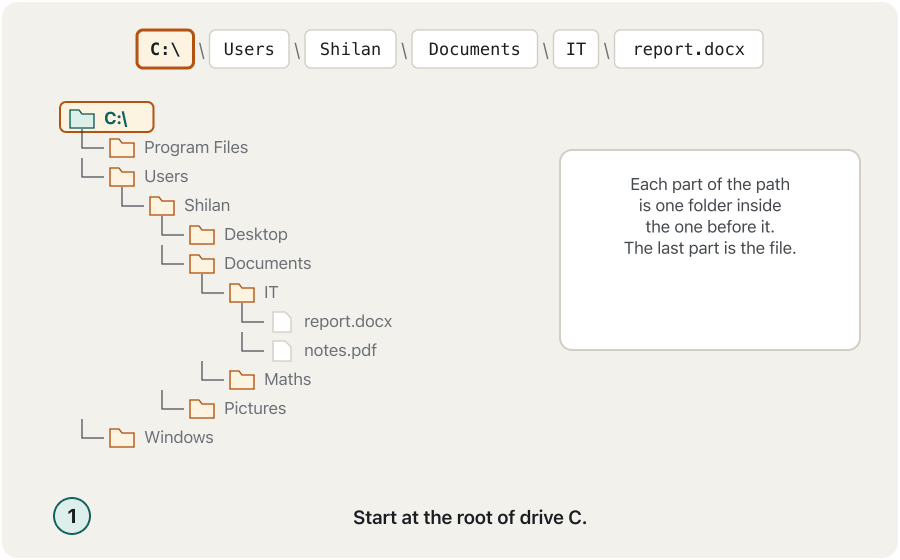Select the Windows label in tree
The image size is (900, 560).
(x=179, y=437)
